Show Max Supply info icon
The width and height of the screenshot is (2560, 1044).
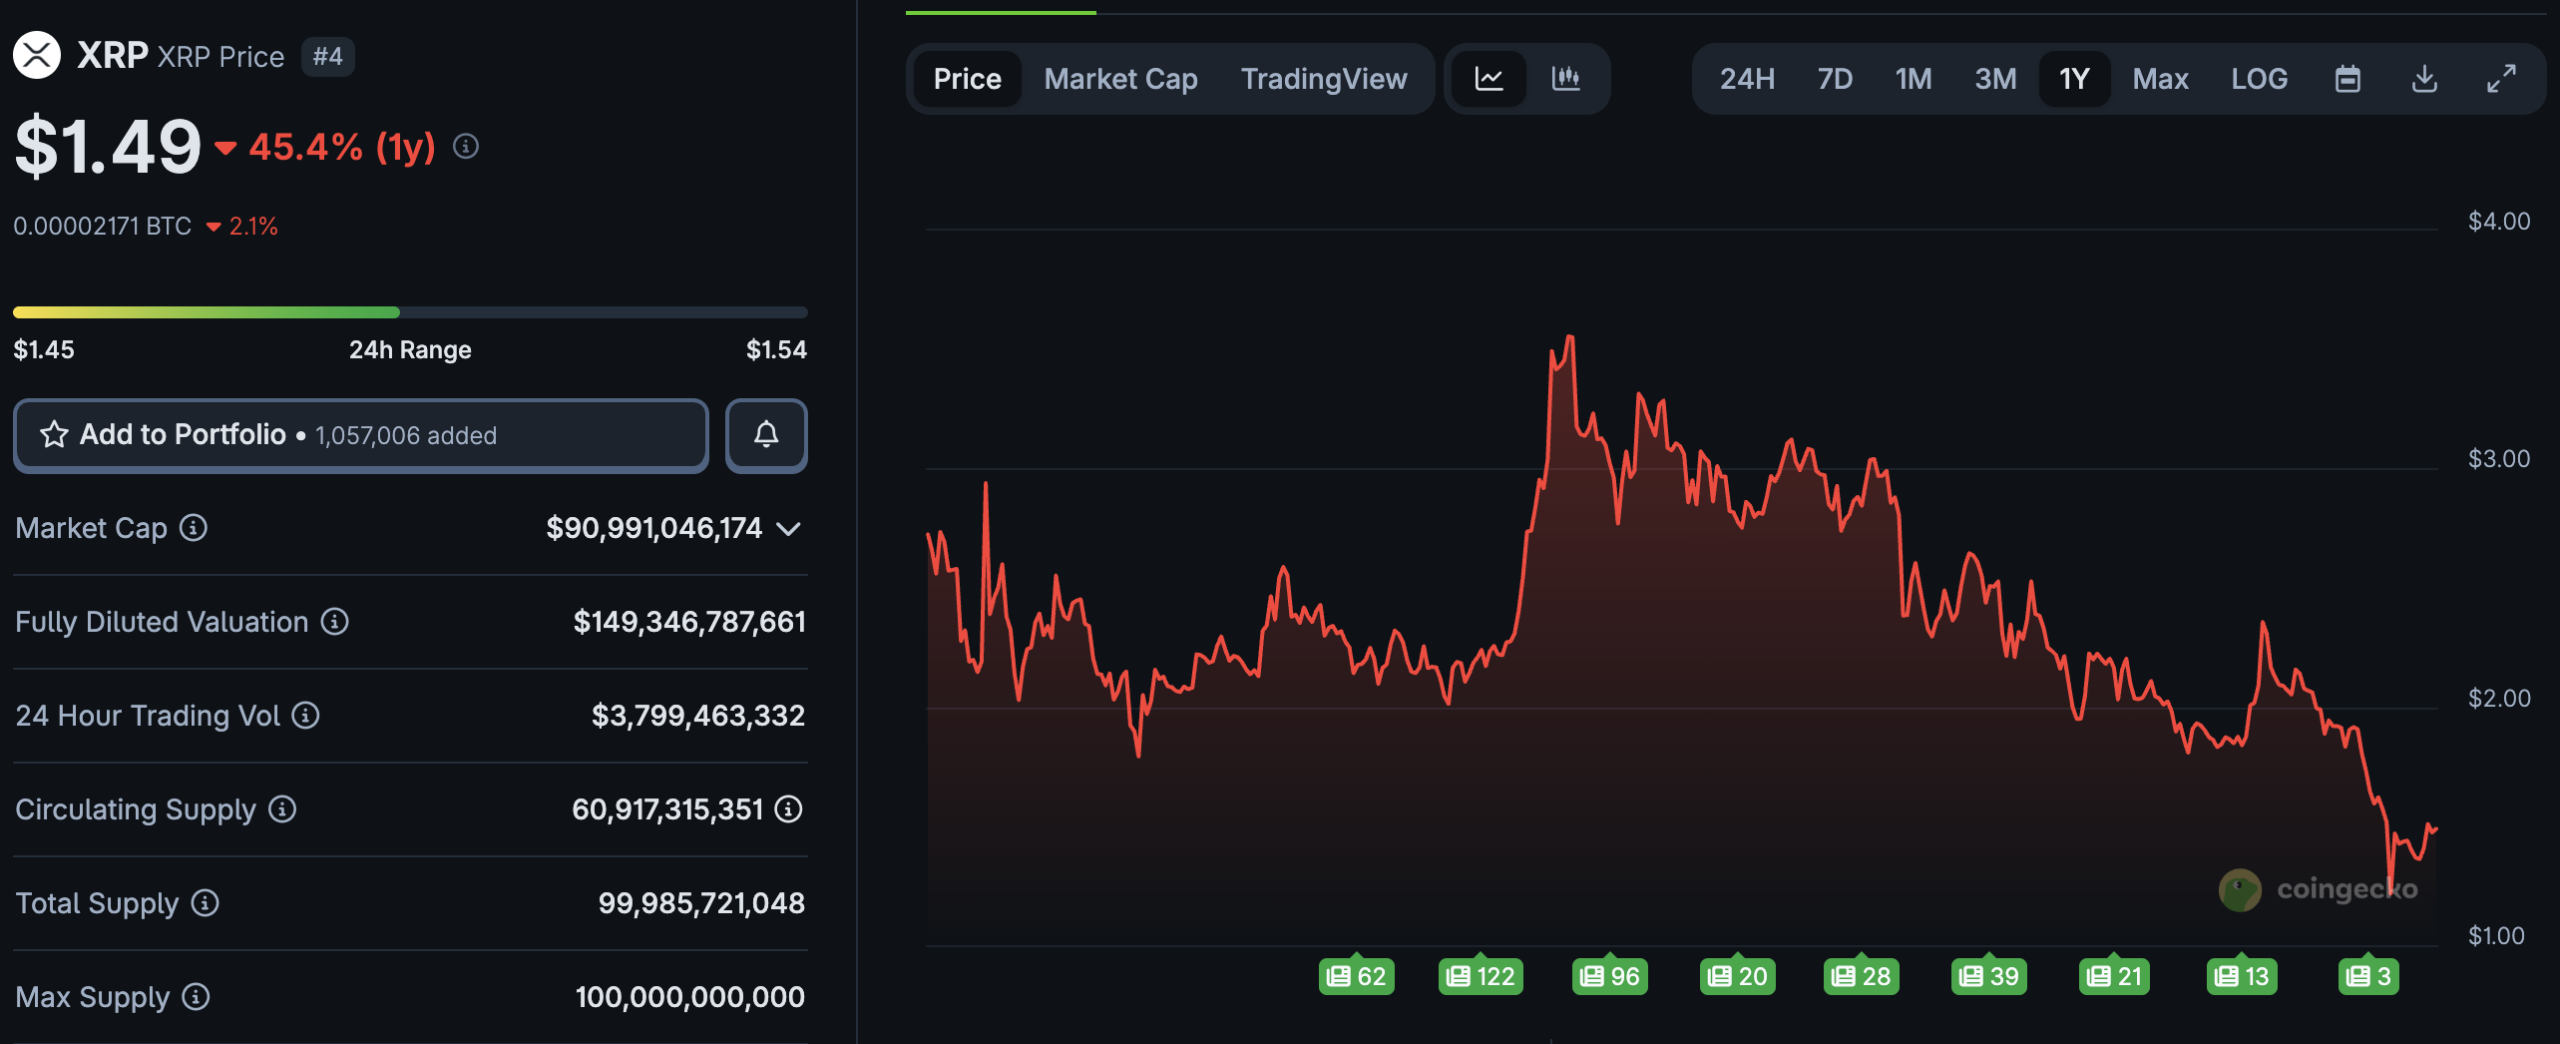point(196,997)
